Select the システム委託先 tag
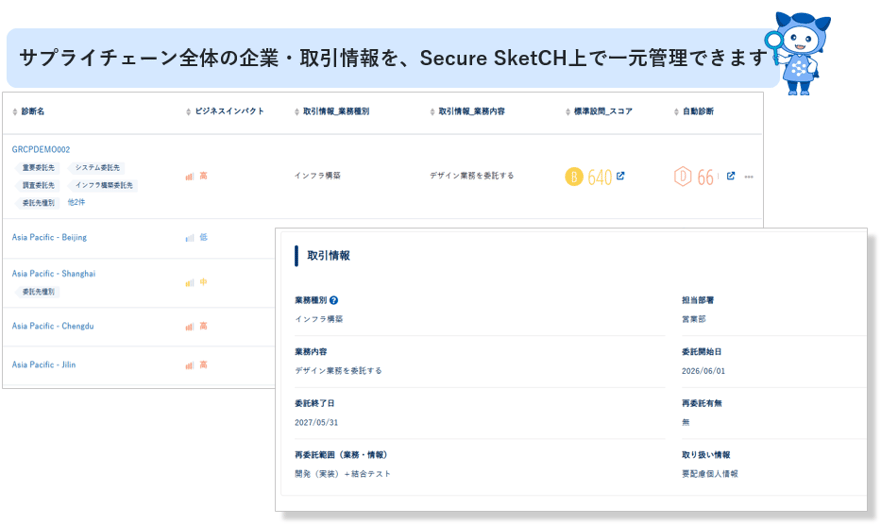 point(97,168)
